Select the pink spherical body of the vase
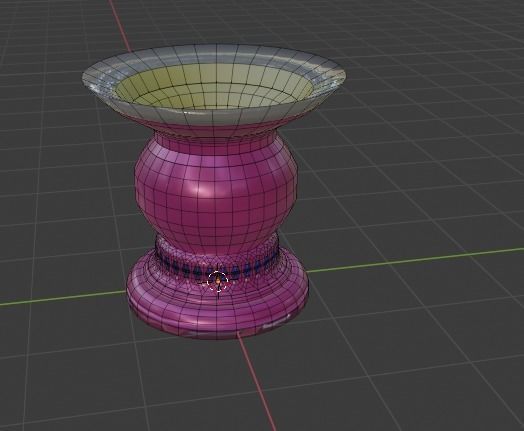 (x=216, y=196)
